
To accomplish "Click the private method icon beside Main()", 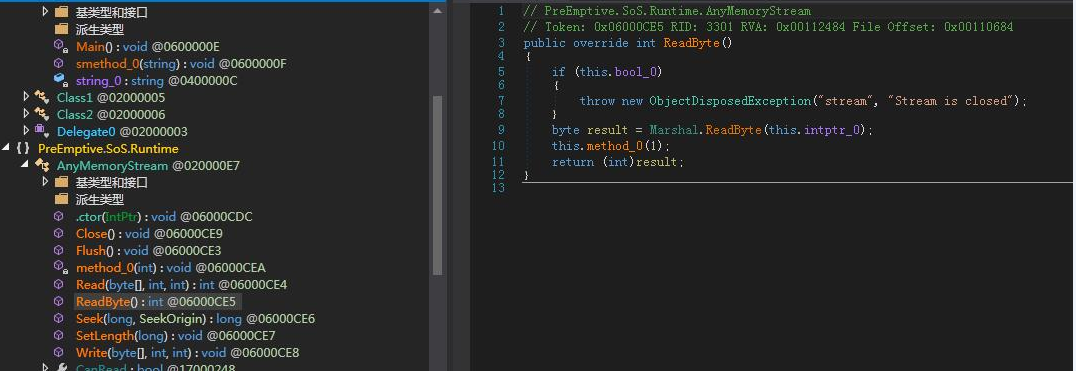I will (61, 46).
